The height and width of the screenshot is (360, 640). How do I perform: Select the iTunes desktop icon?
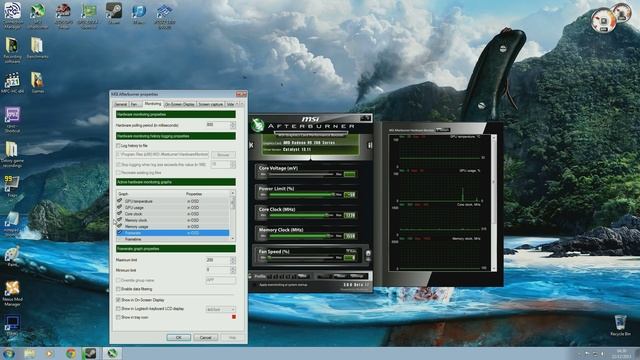pyautogui.click(x=139, y=14)
